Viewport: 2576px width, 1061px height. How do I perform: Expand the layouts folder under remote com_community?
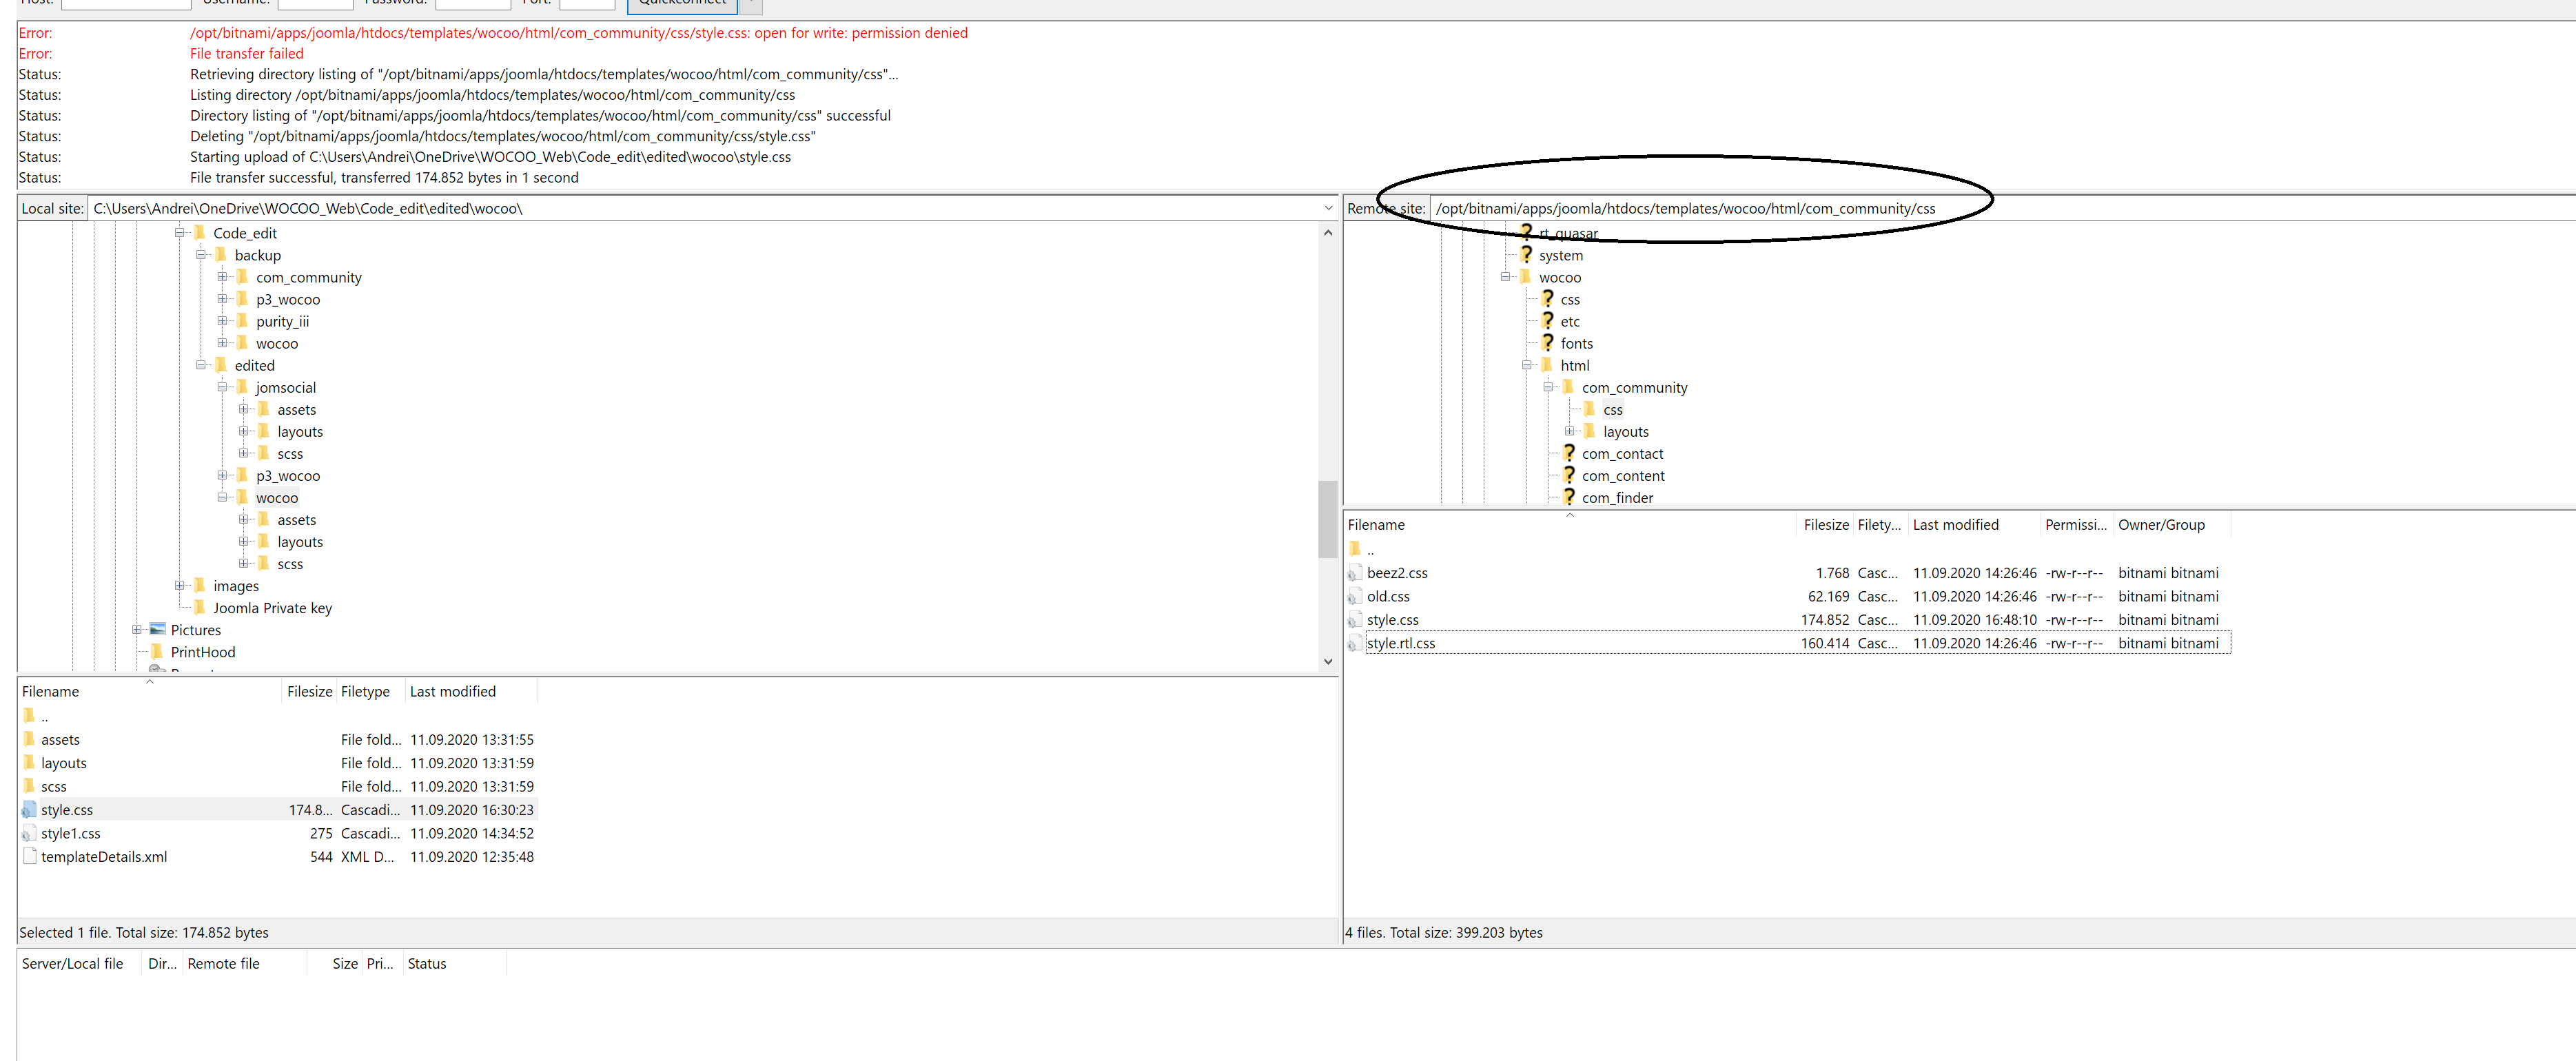[1569, 431]
